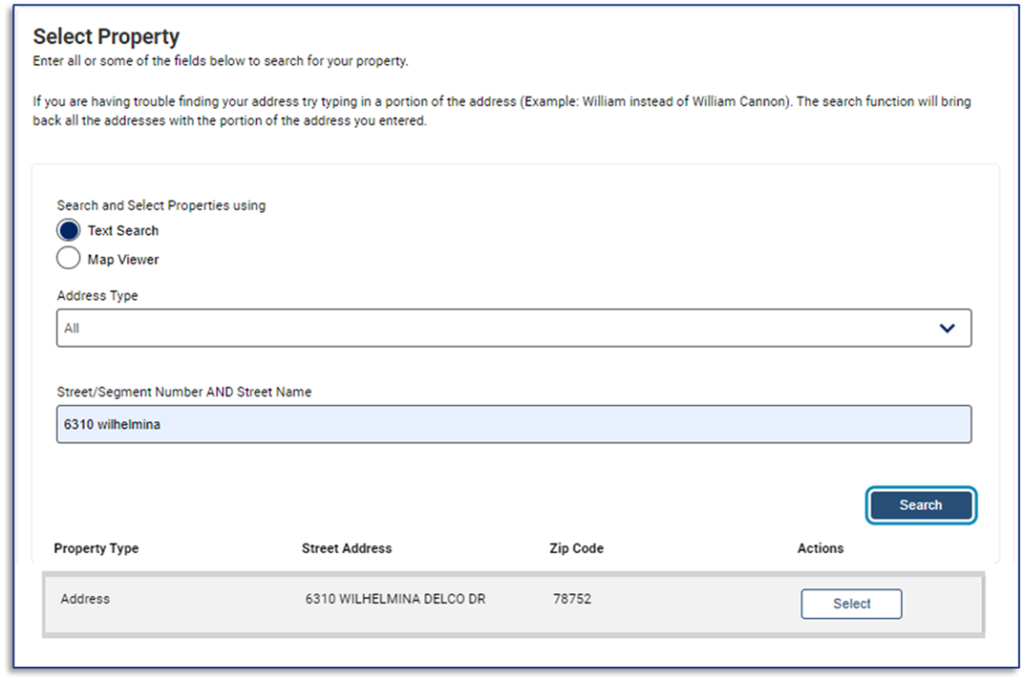Click the 6310 WILHELMINA DELCO DR result text
Screen dimensions: 1024x681
tap(395, 599)
